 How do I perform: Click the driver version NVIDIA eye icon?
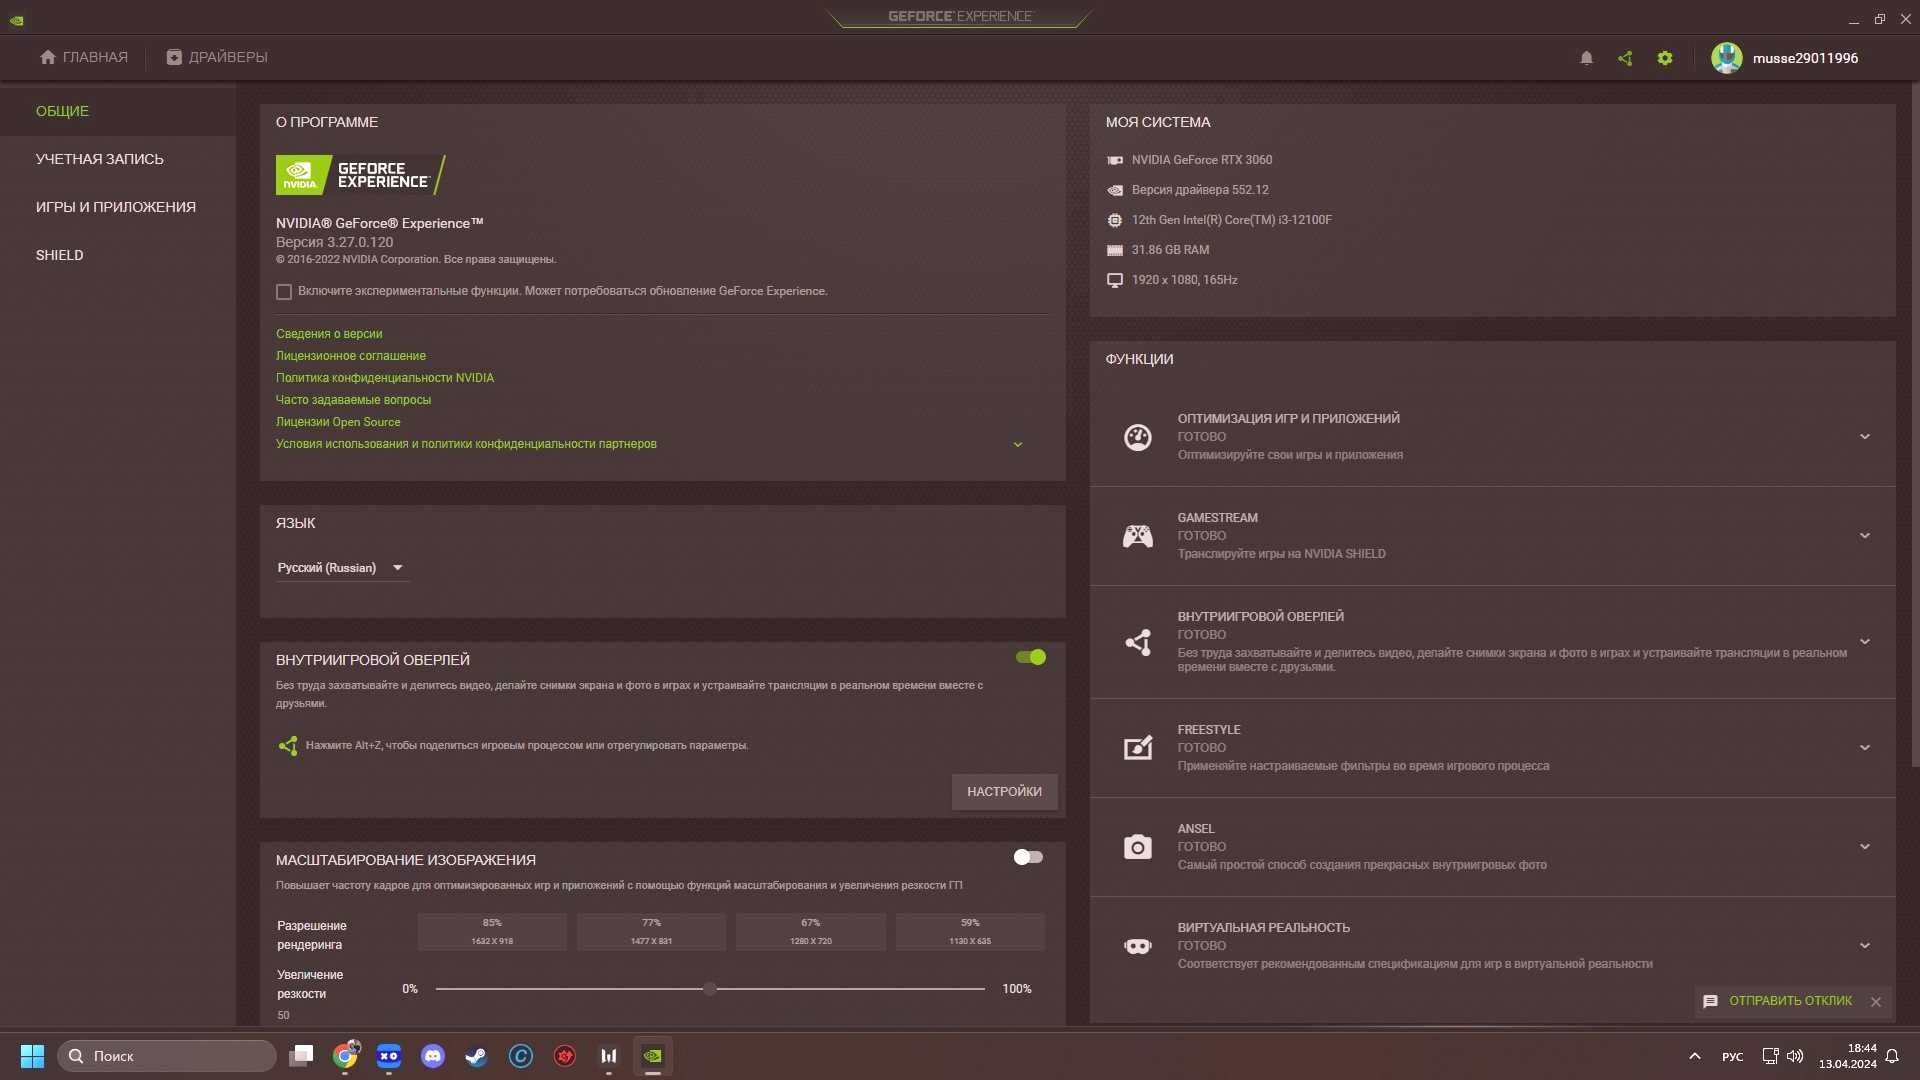tap(1115, 190)
